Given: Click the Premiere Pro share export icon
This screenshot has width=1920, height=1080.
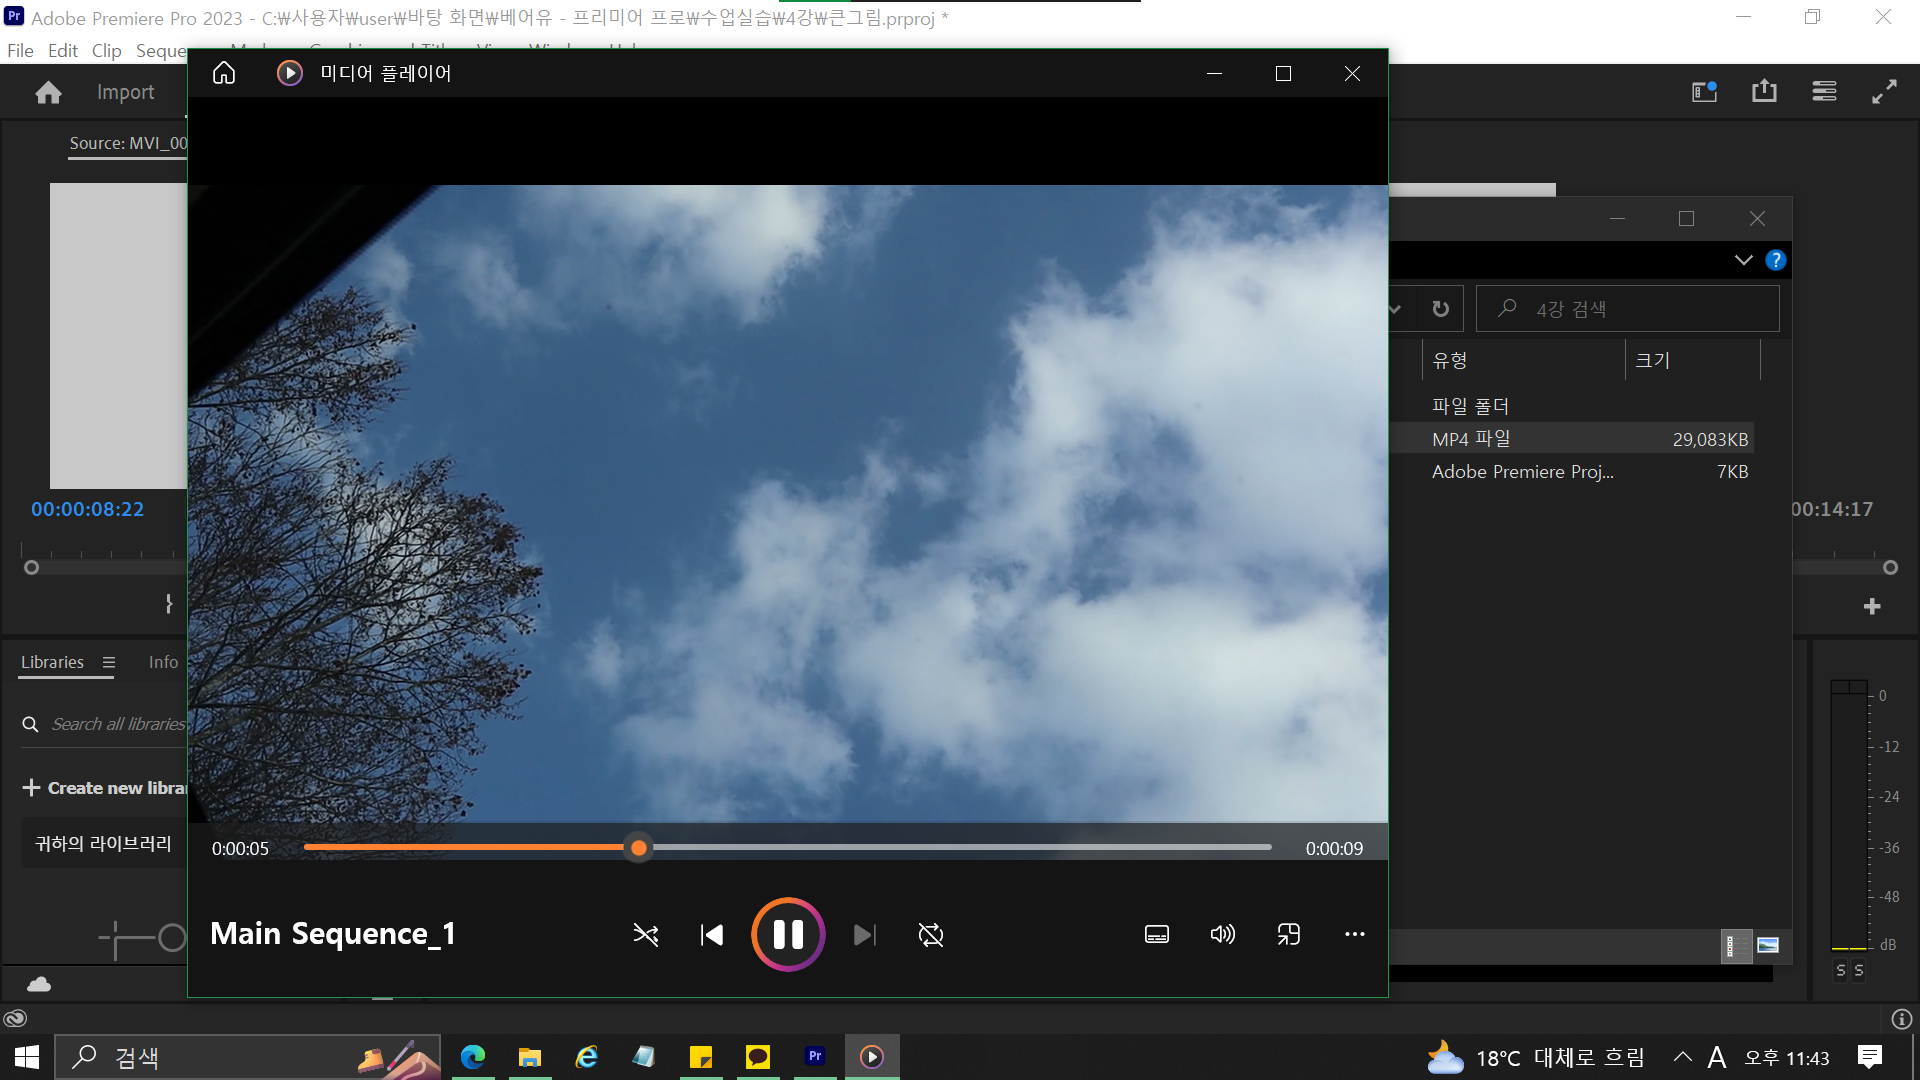Looking at the screenshot, I should pos(1764,92).
